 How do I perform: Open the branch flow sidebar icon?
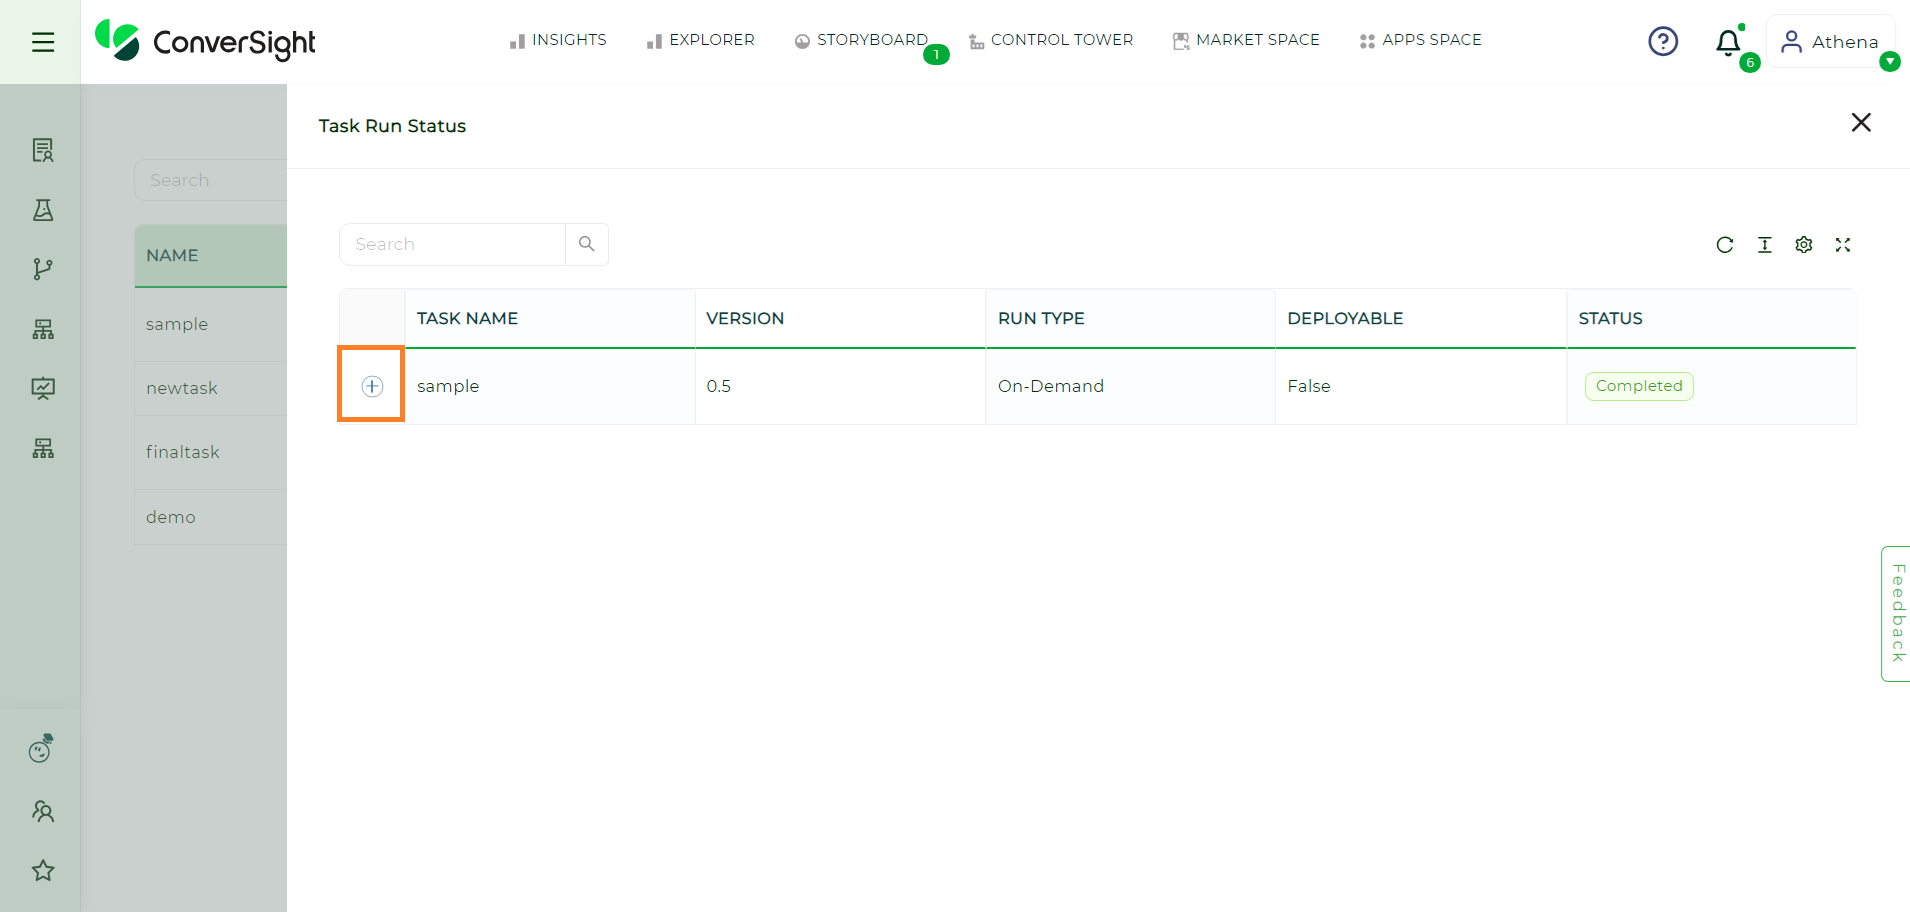[x=42, y=269]
